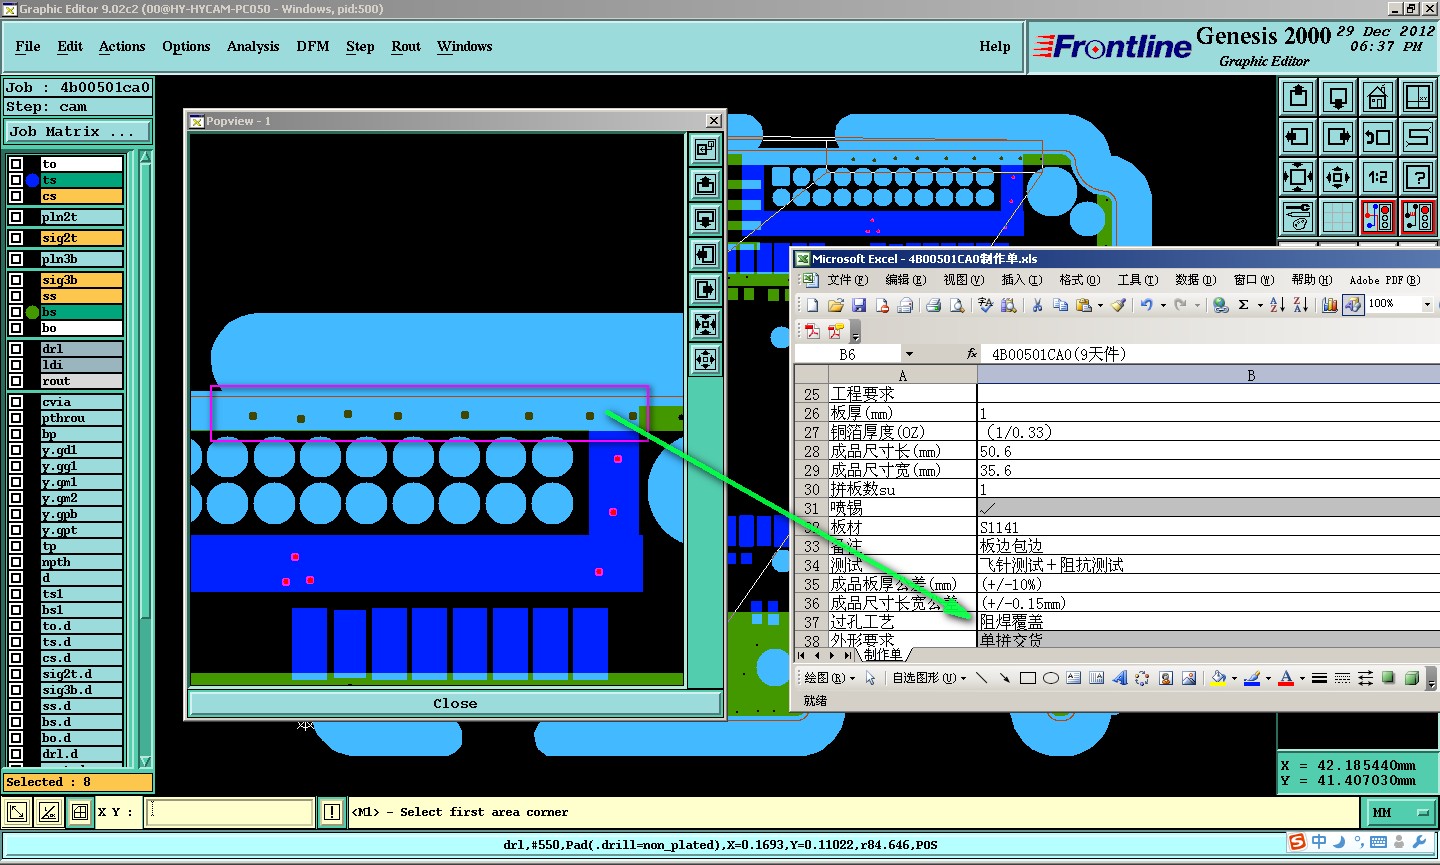
Task: Click the X Y coordinate input field
Action: 230,812
